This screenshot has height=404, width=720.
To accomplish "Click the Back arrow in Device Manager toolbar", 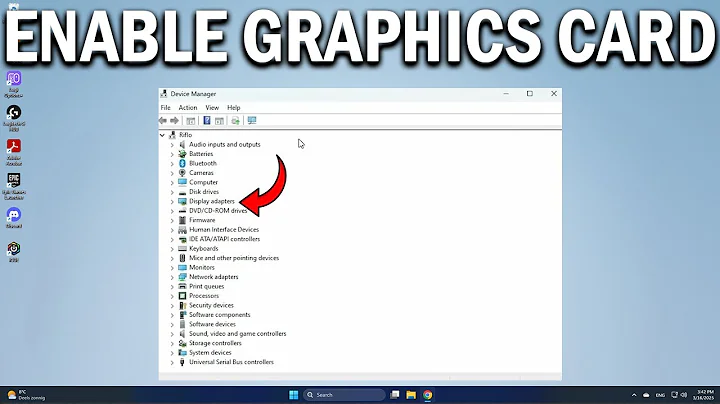I will (x=163, y=121).
